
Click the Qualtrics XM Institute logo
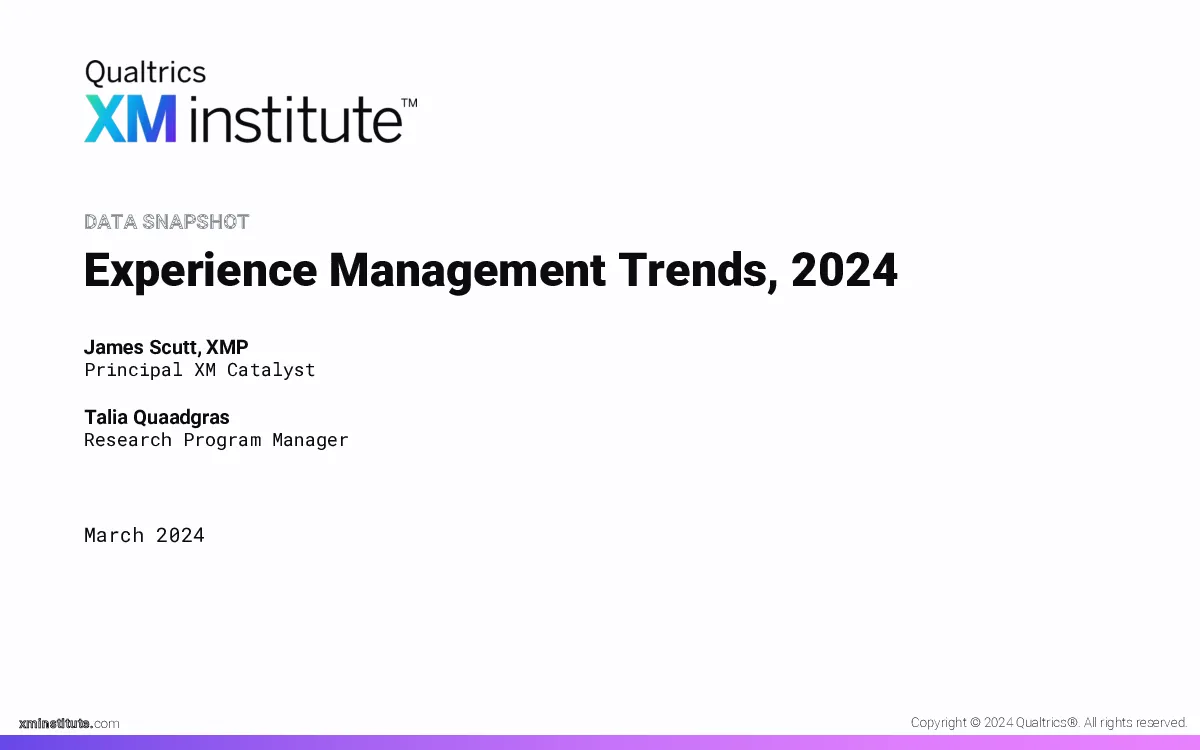[251, 102]
